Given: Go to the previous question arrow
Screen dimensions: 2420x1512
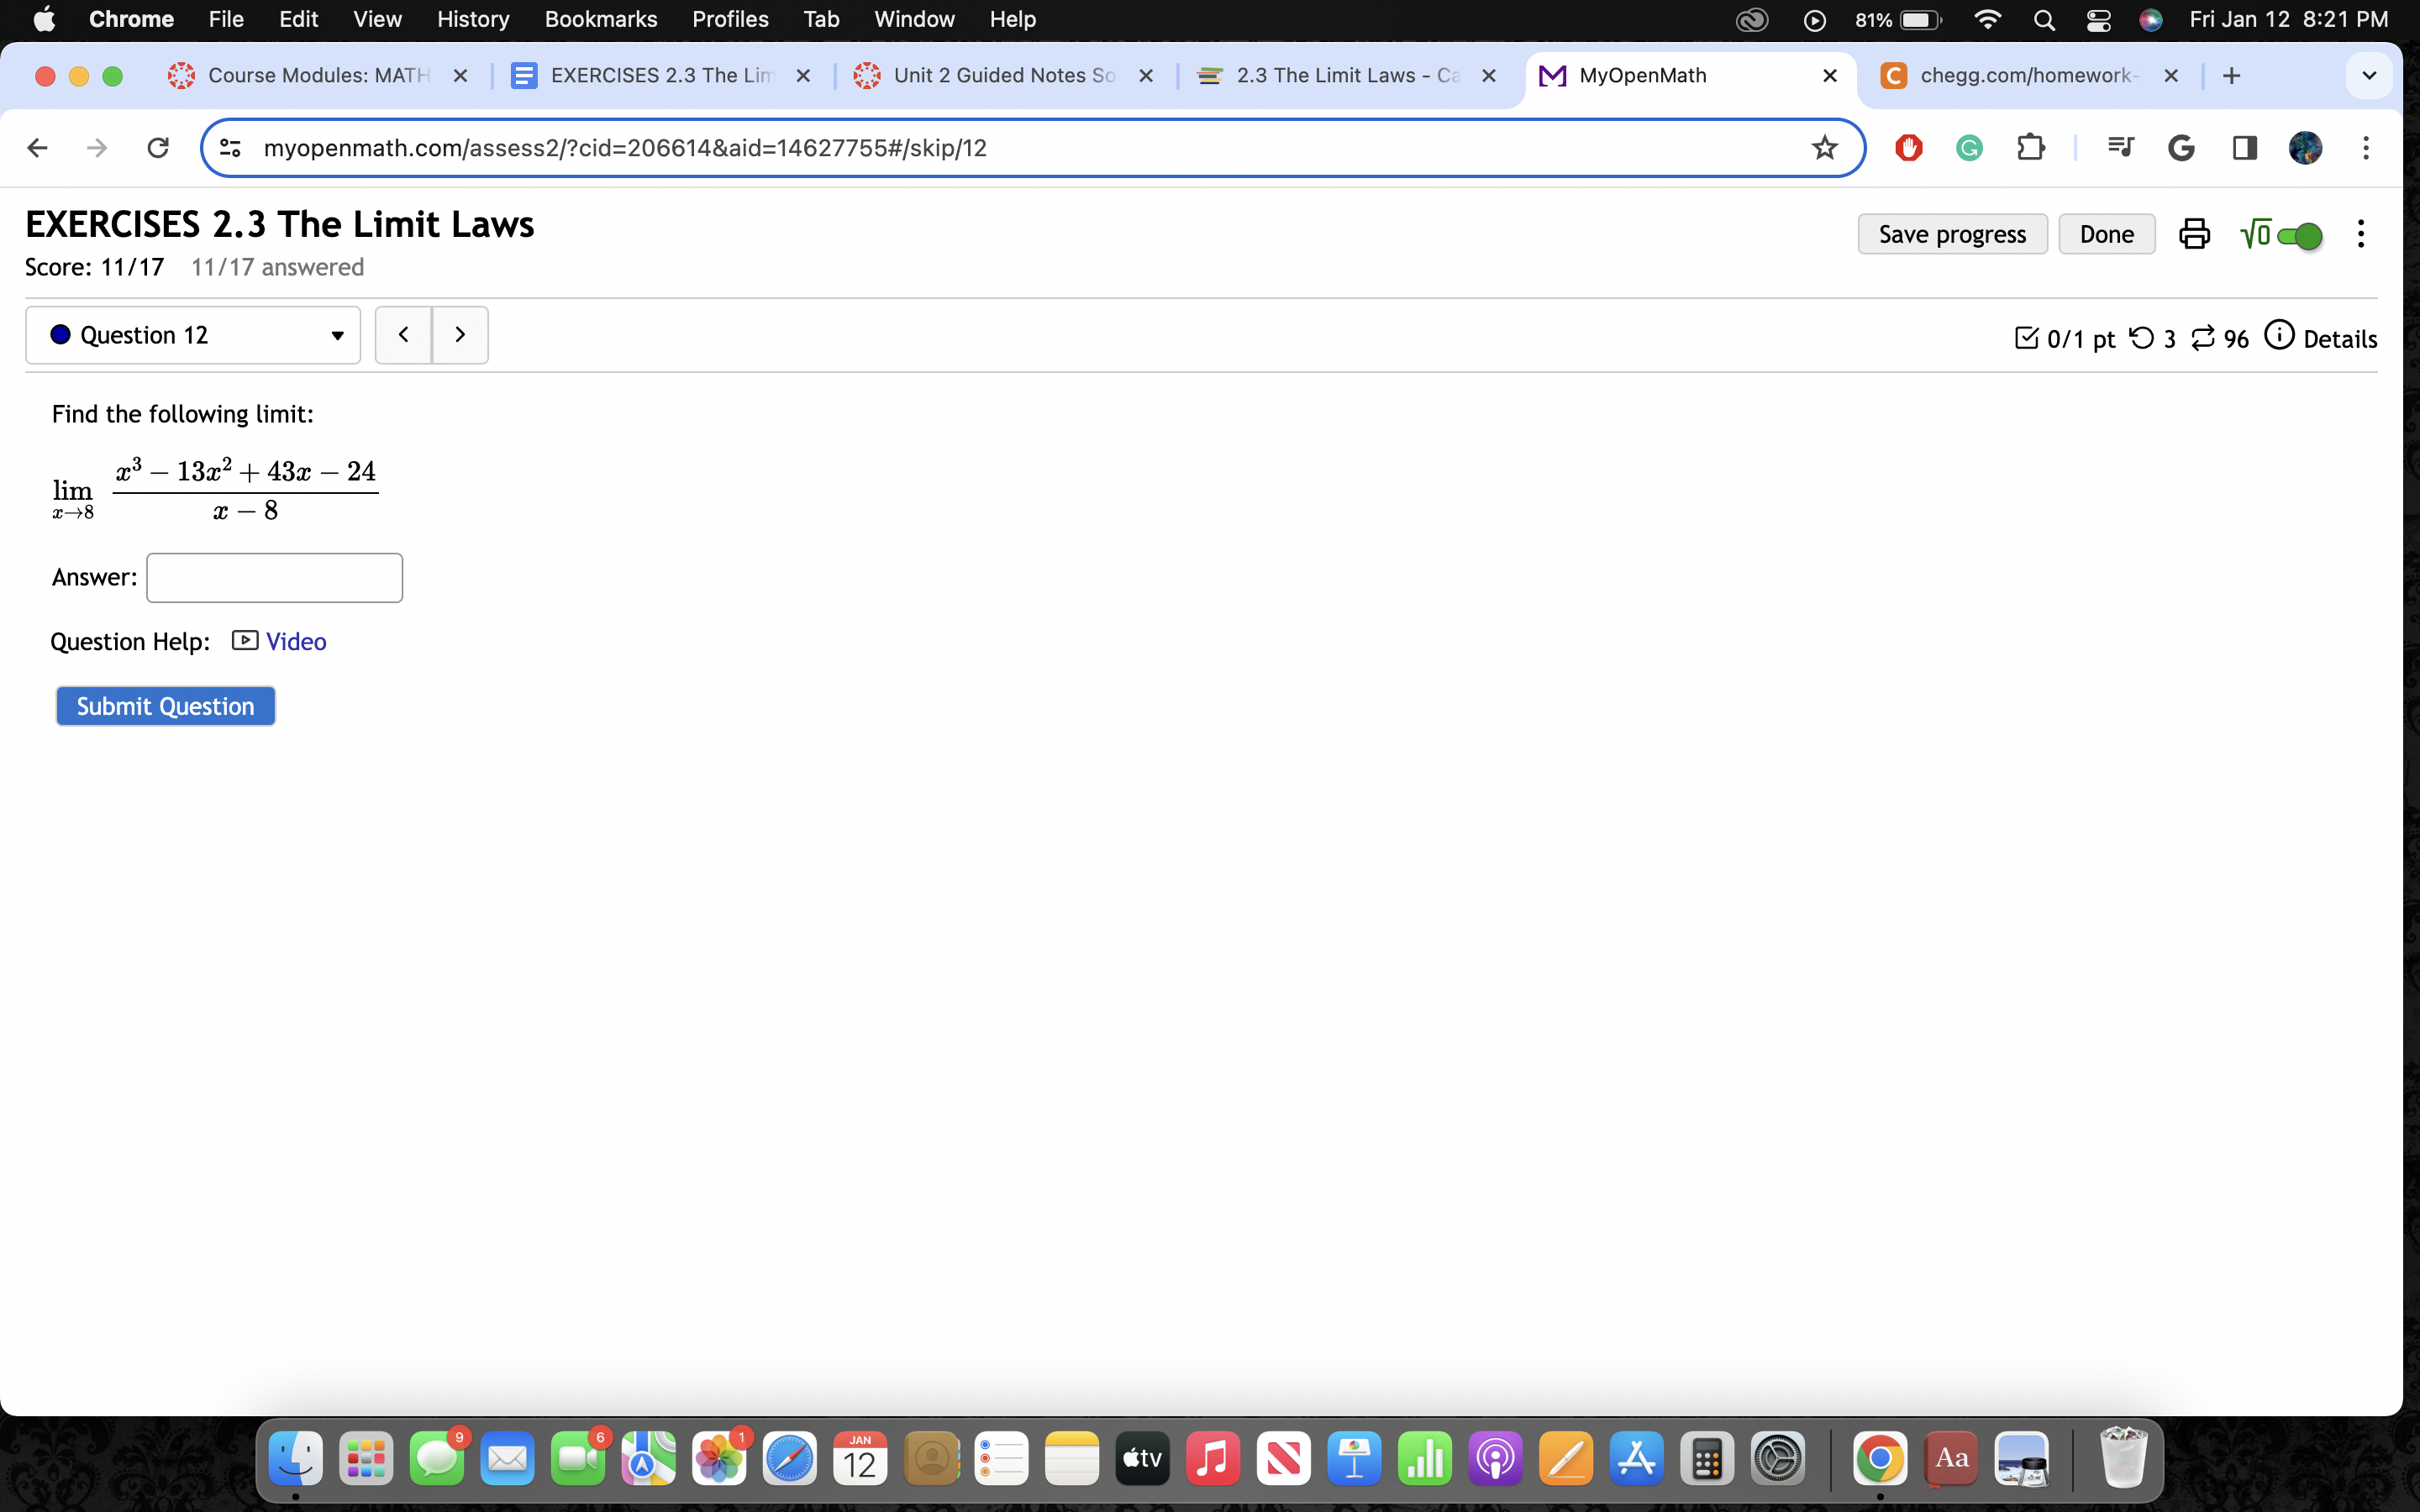Looking at the screenshot, I should tap(403, 335).
